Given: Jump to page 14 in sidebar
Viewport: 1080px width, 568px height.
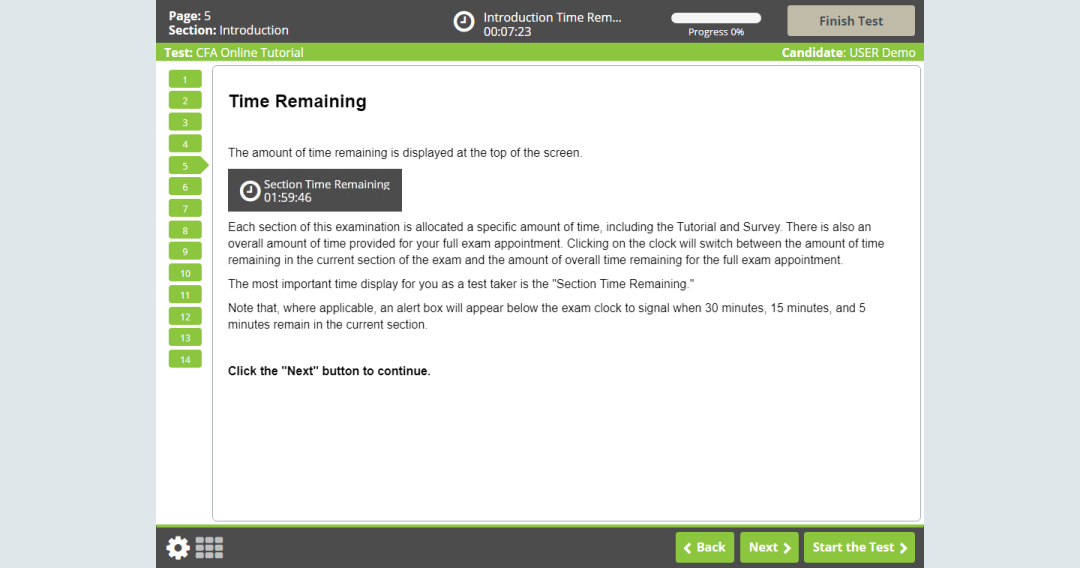Looking at the screenshot, I should pos(185,359).
